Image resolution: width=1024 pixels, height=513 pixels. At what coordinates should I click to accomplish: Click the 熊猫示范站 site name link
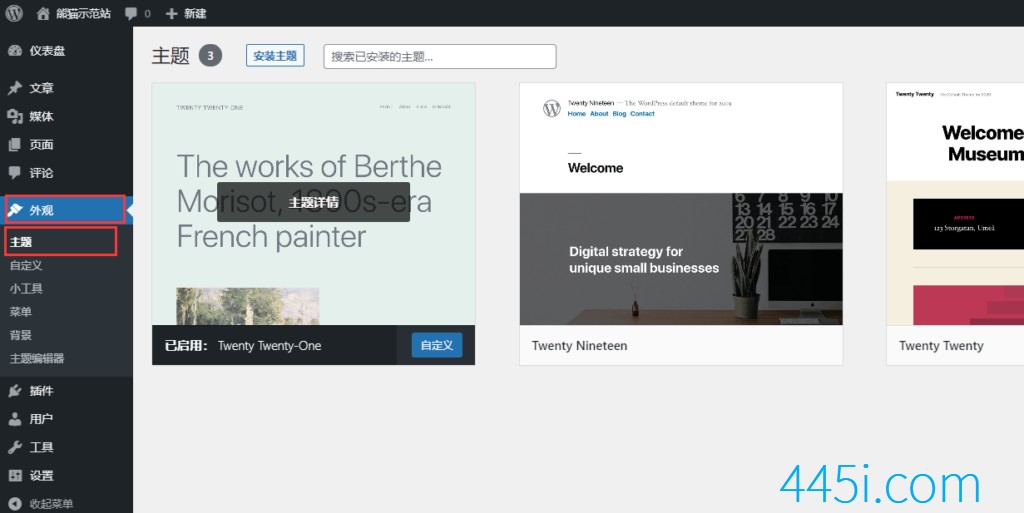83,14
